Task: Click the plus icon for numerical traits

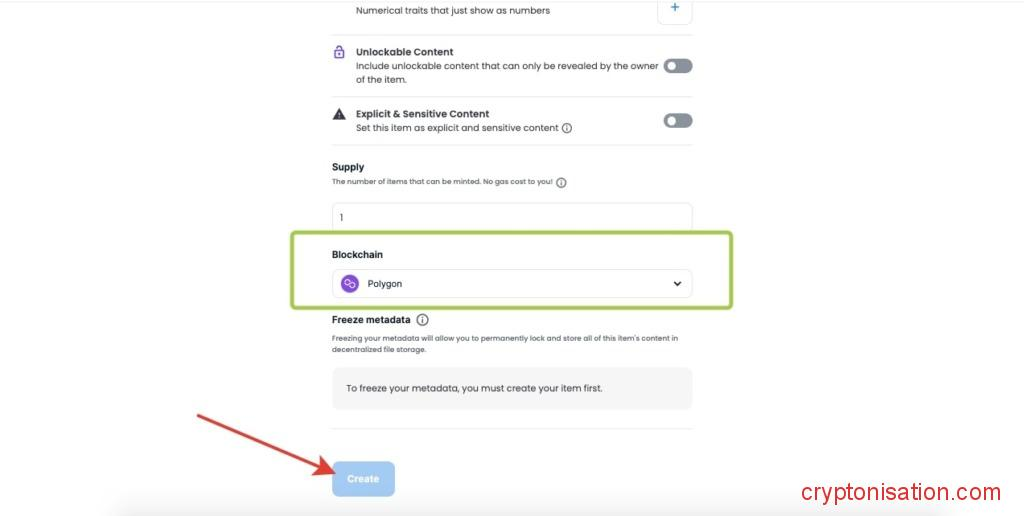Action: point(675,8)
